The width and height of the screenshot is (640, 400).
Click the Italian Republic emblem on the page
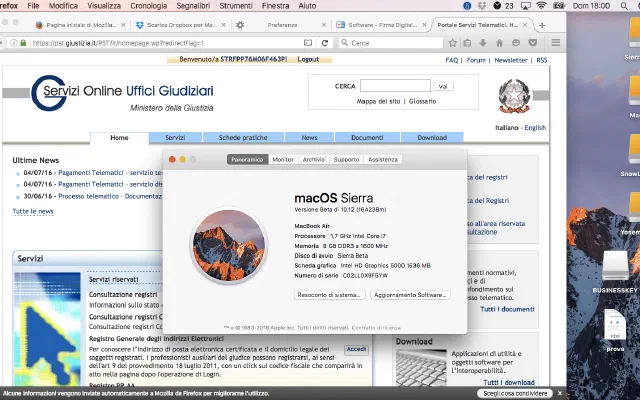(x=514, y=96)
